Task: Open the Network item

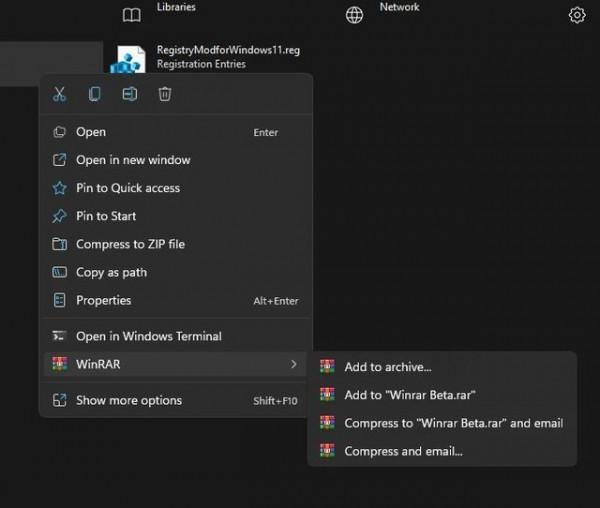Action: point(399,7)
